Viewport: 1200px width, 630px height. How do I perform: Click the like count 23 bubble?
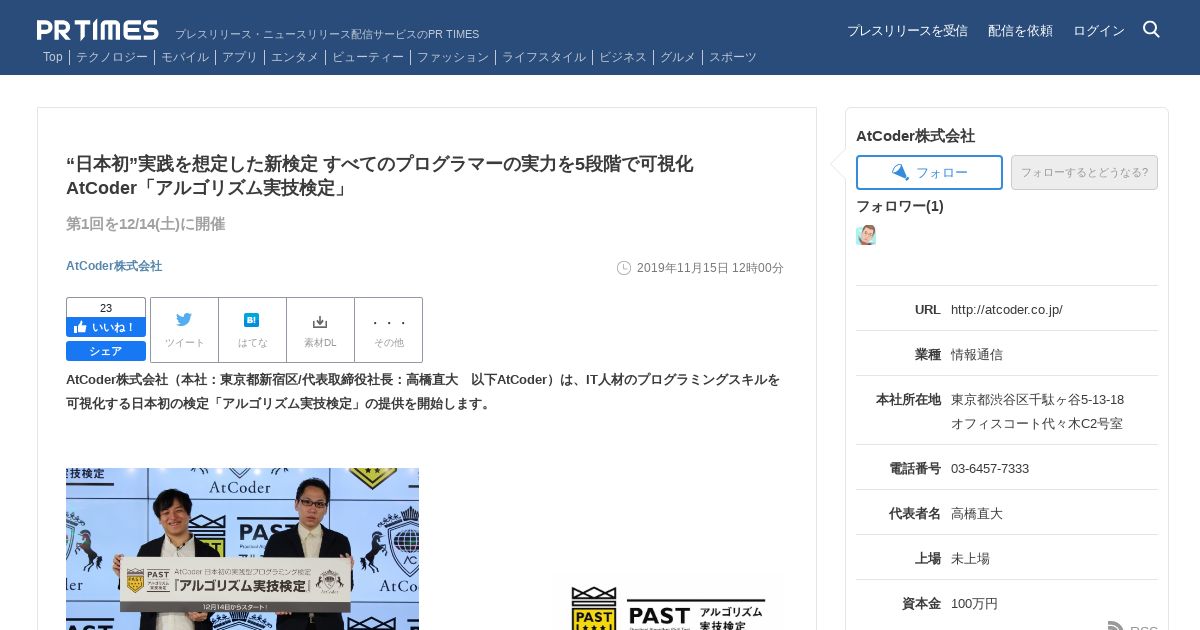[106, 308]
